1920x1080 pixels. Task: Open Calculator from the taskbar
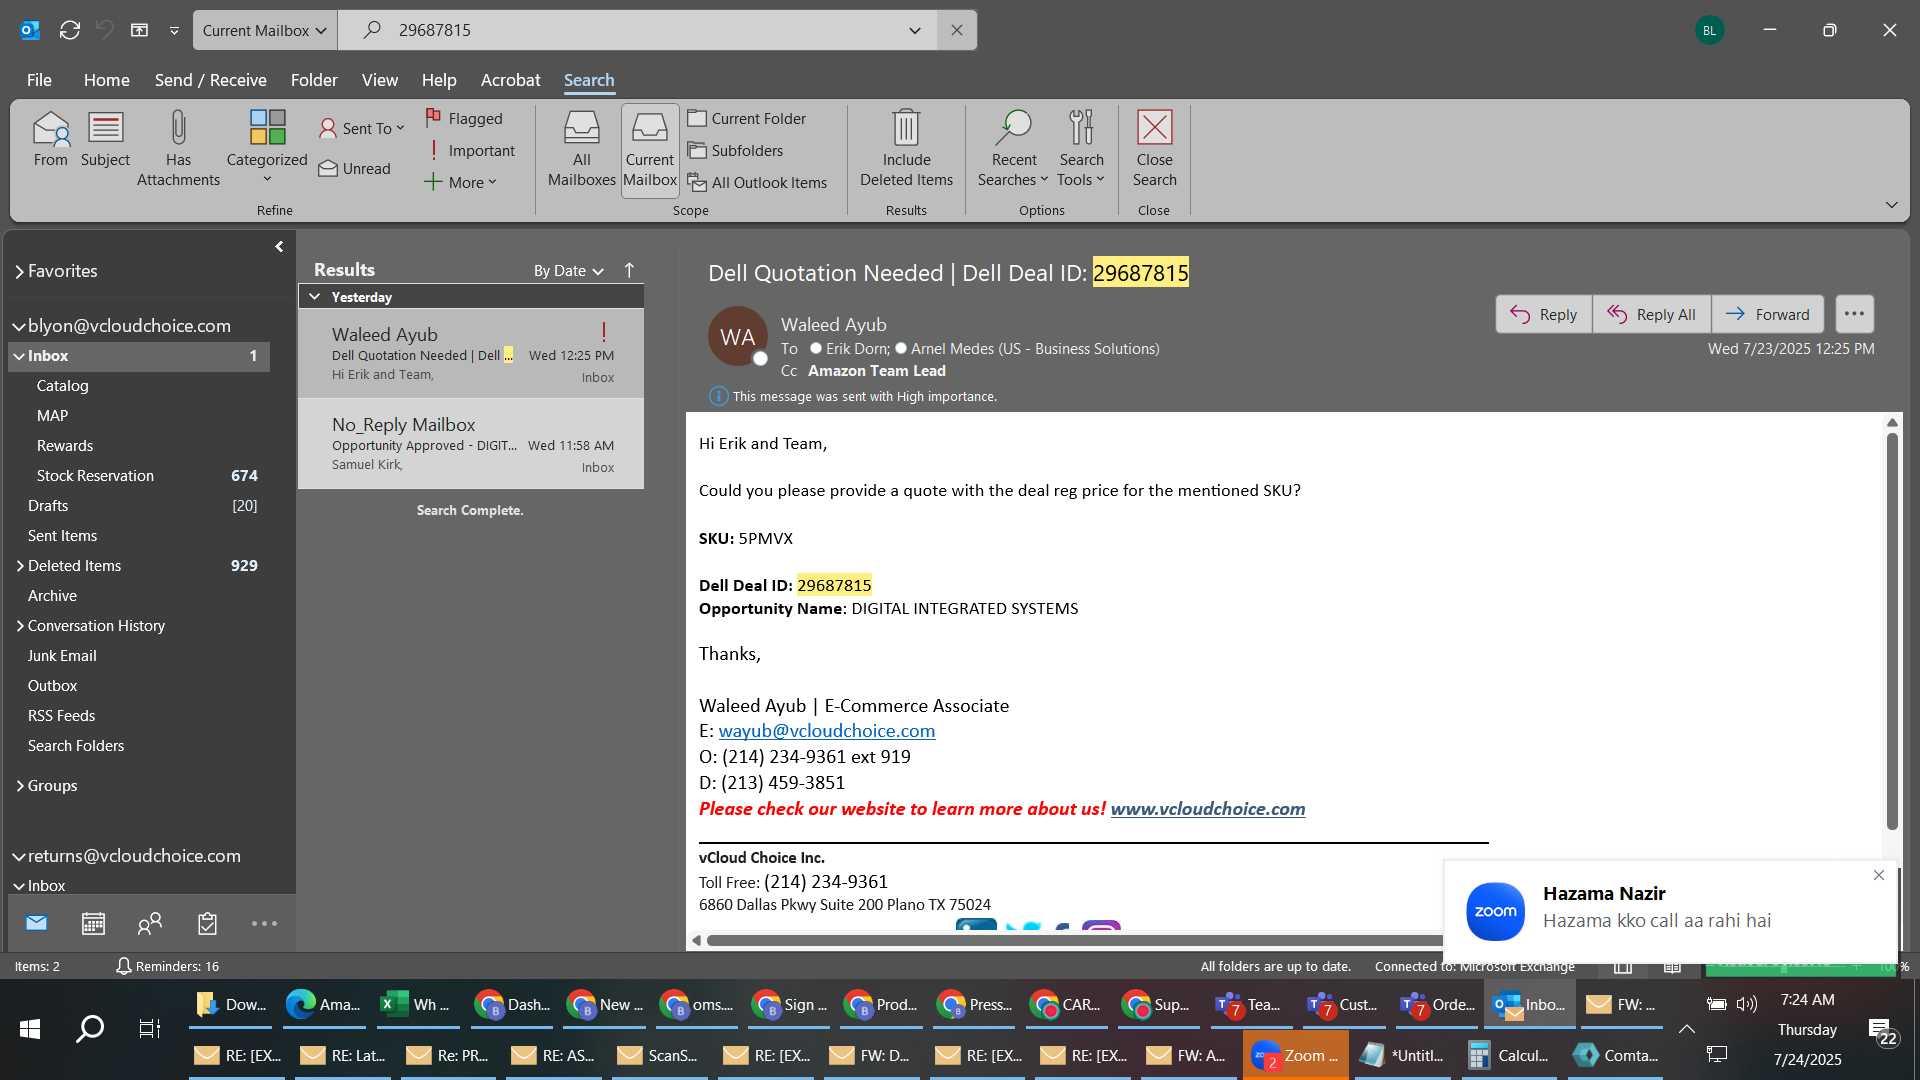(x=1507, y=1055)
